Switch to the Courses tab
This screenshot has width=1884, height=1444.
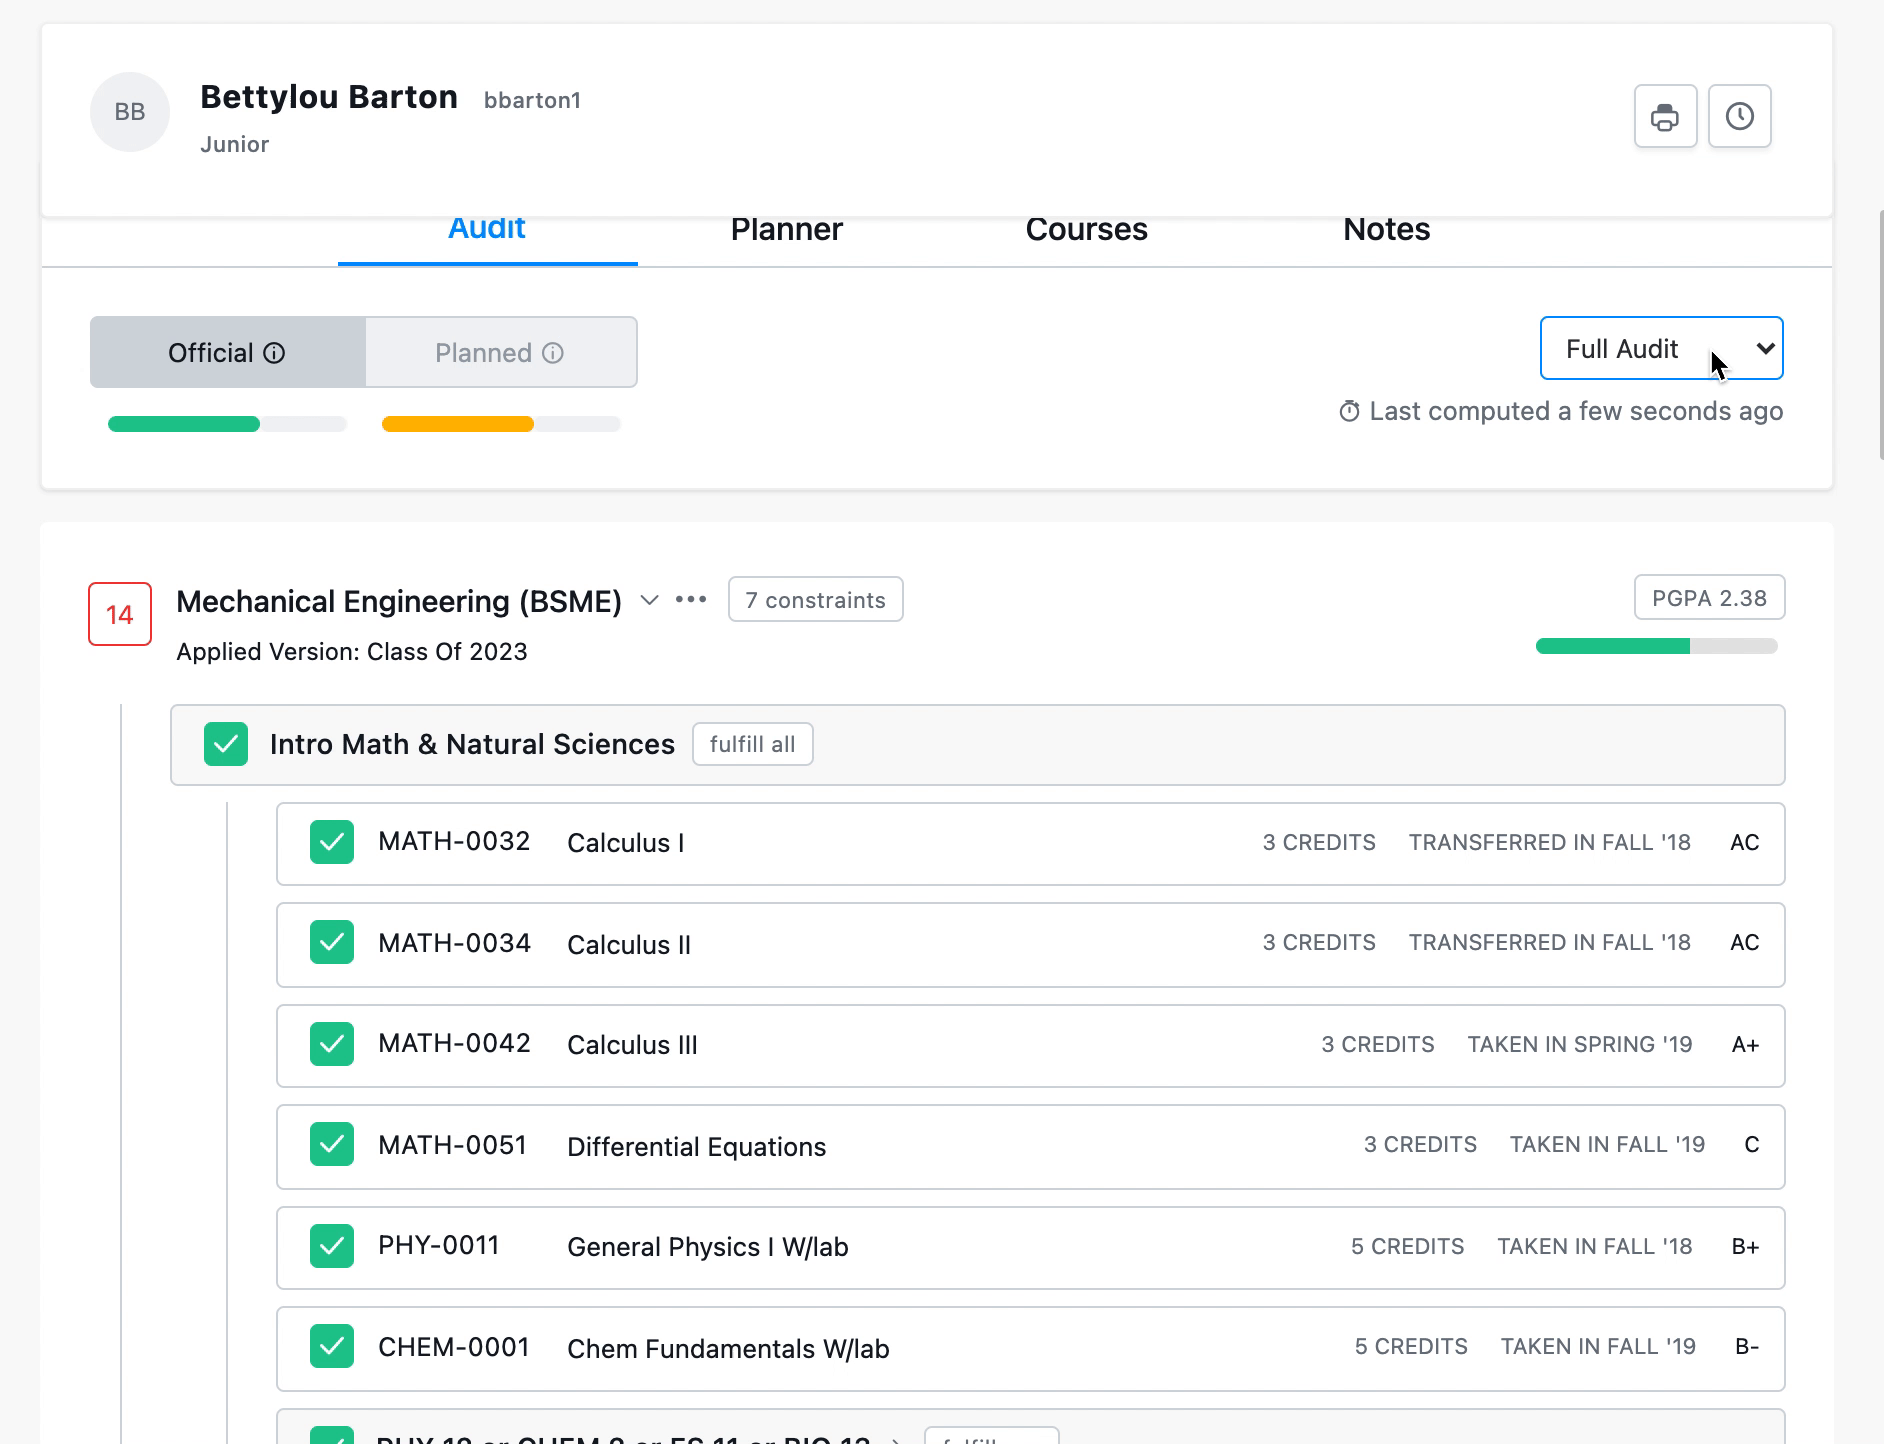(1087, 229)
